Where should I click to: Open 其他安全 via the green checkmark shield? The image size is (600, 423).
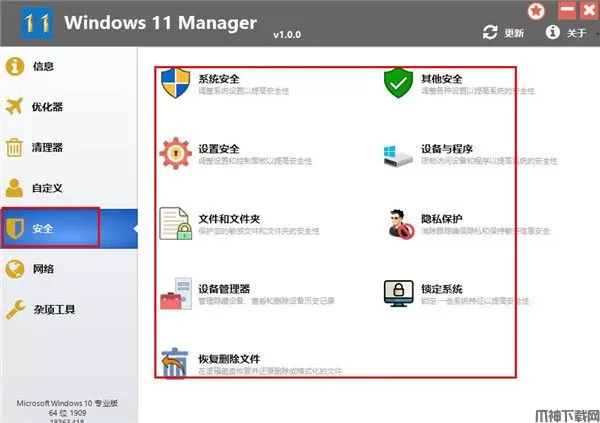(x=398, y=83)
